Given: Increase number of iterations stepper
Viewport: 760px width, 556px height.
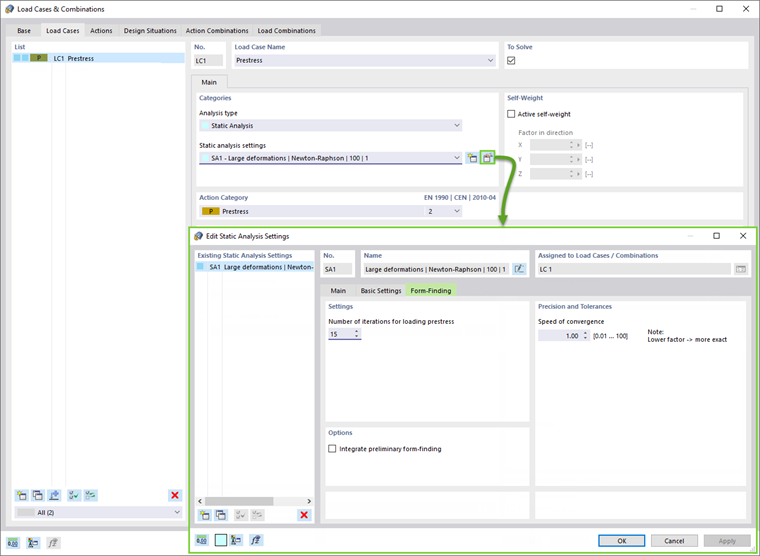Looking at the screenshot, I should click(357, 332).
